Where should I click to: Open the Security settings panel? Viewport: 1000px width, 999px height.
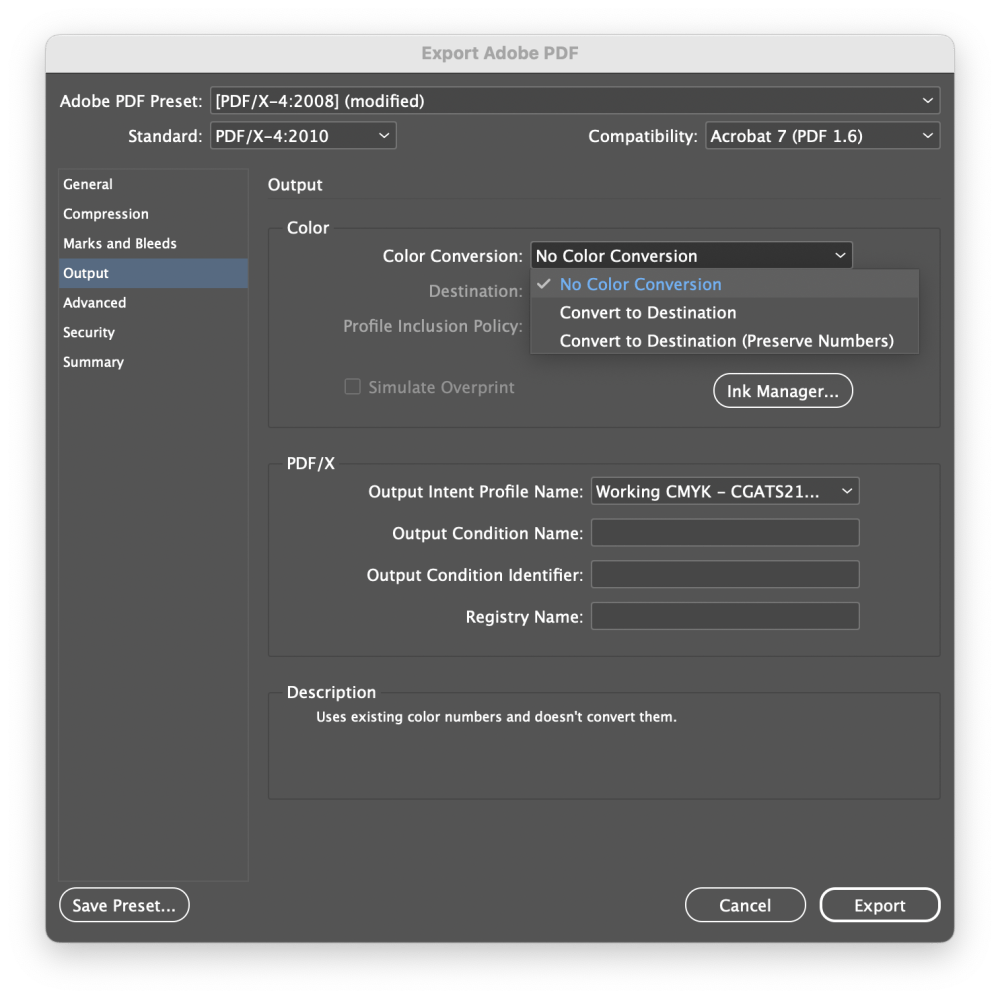[88, 332]
